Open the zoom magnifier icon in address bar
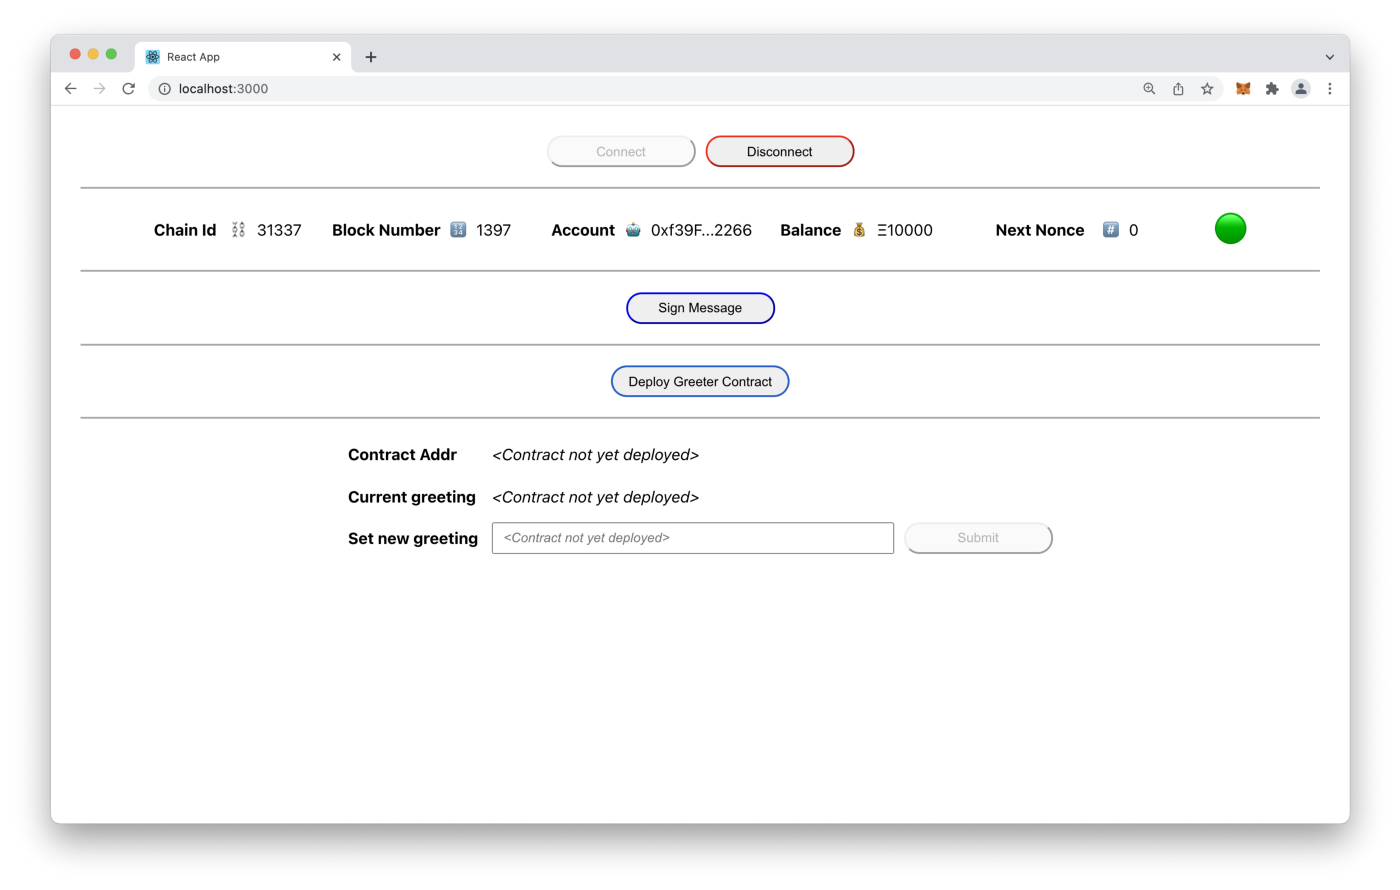 click(x=1149, y=89)
